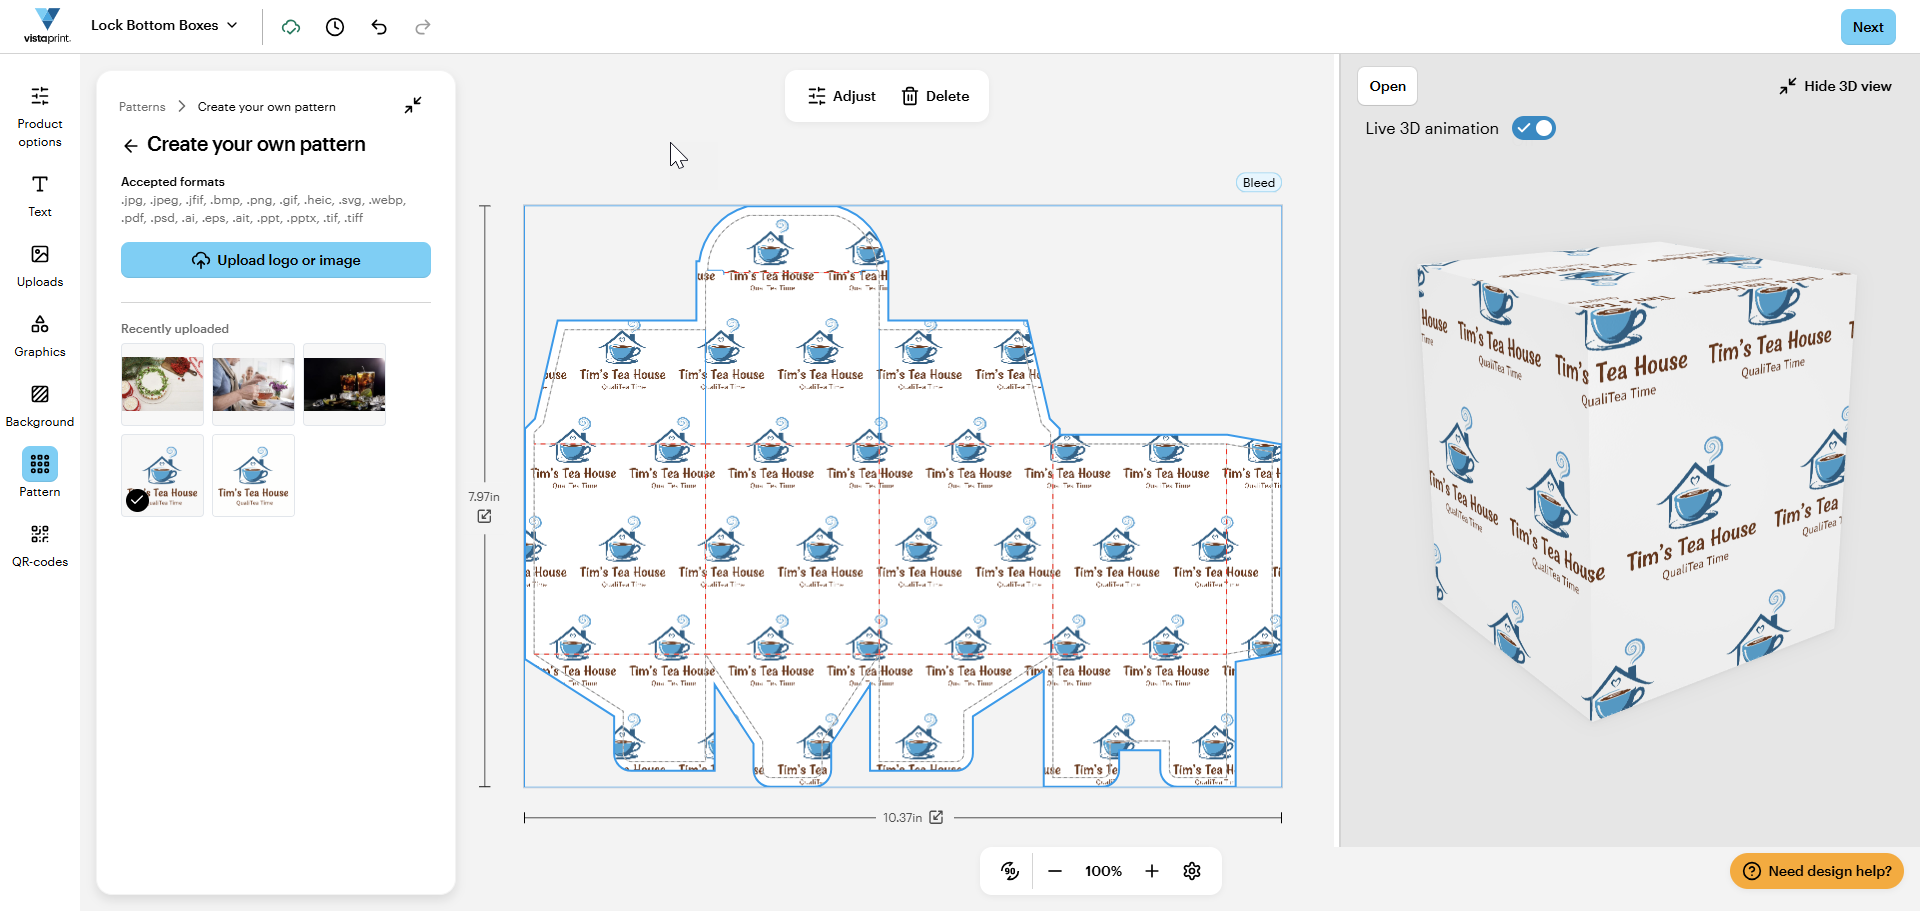This screenshot has width=1920, height=911.
Task: Toggle Live 3D animation switch
Action: [1534, 128]
